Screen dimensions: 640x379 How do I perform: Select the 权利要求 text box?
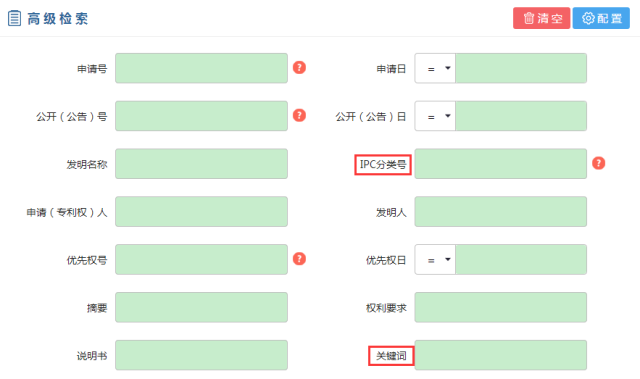pos(501,307)
